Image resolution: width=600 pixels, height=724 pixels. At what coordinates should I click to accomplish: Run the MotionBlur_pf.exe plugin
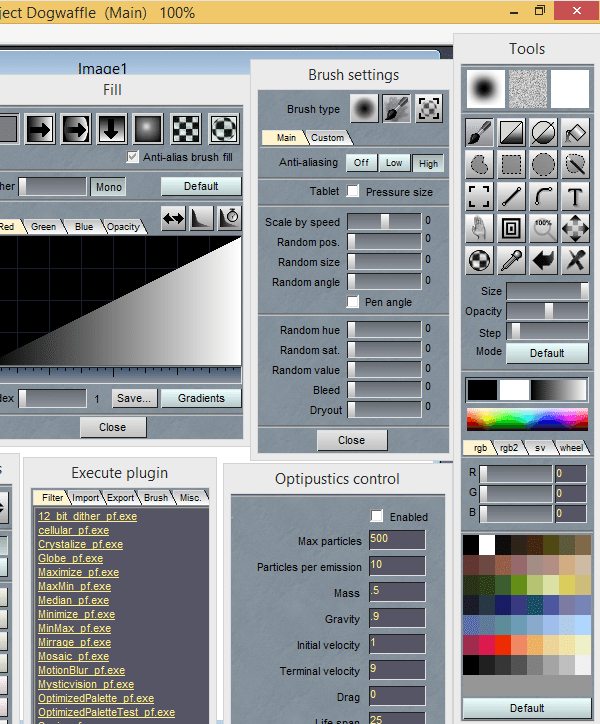pyautogui.click(x=81, y=670)
